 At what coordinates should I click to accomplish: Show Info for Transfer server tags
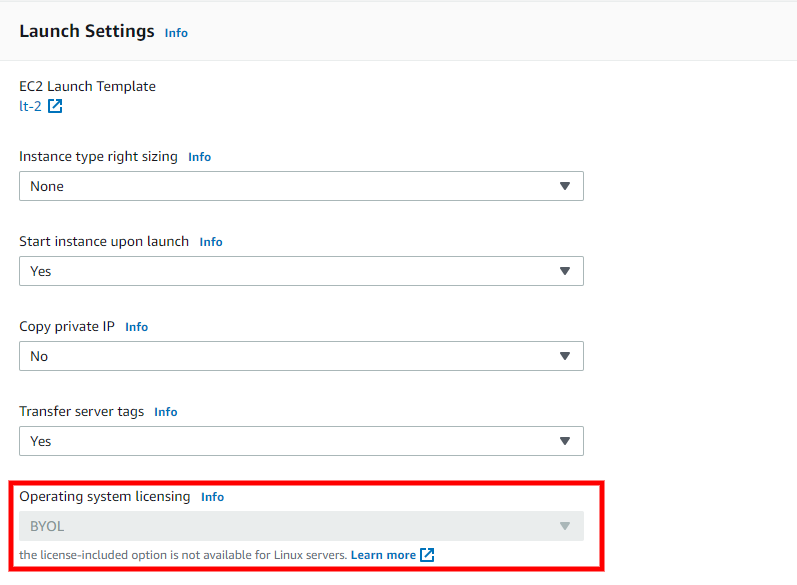click(x=166, y=412)
